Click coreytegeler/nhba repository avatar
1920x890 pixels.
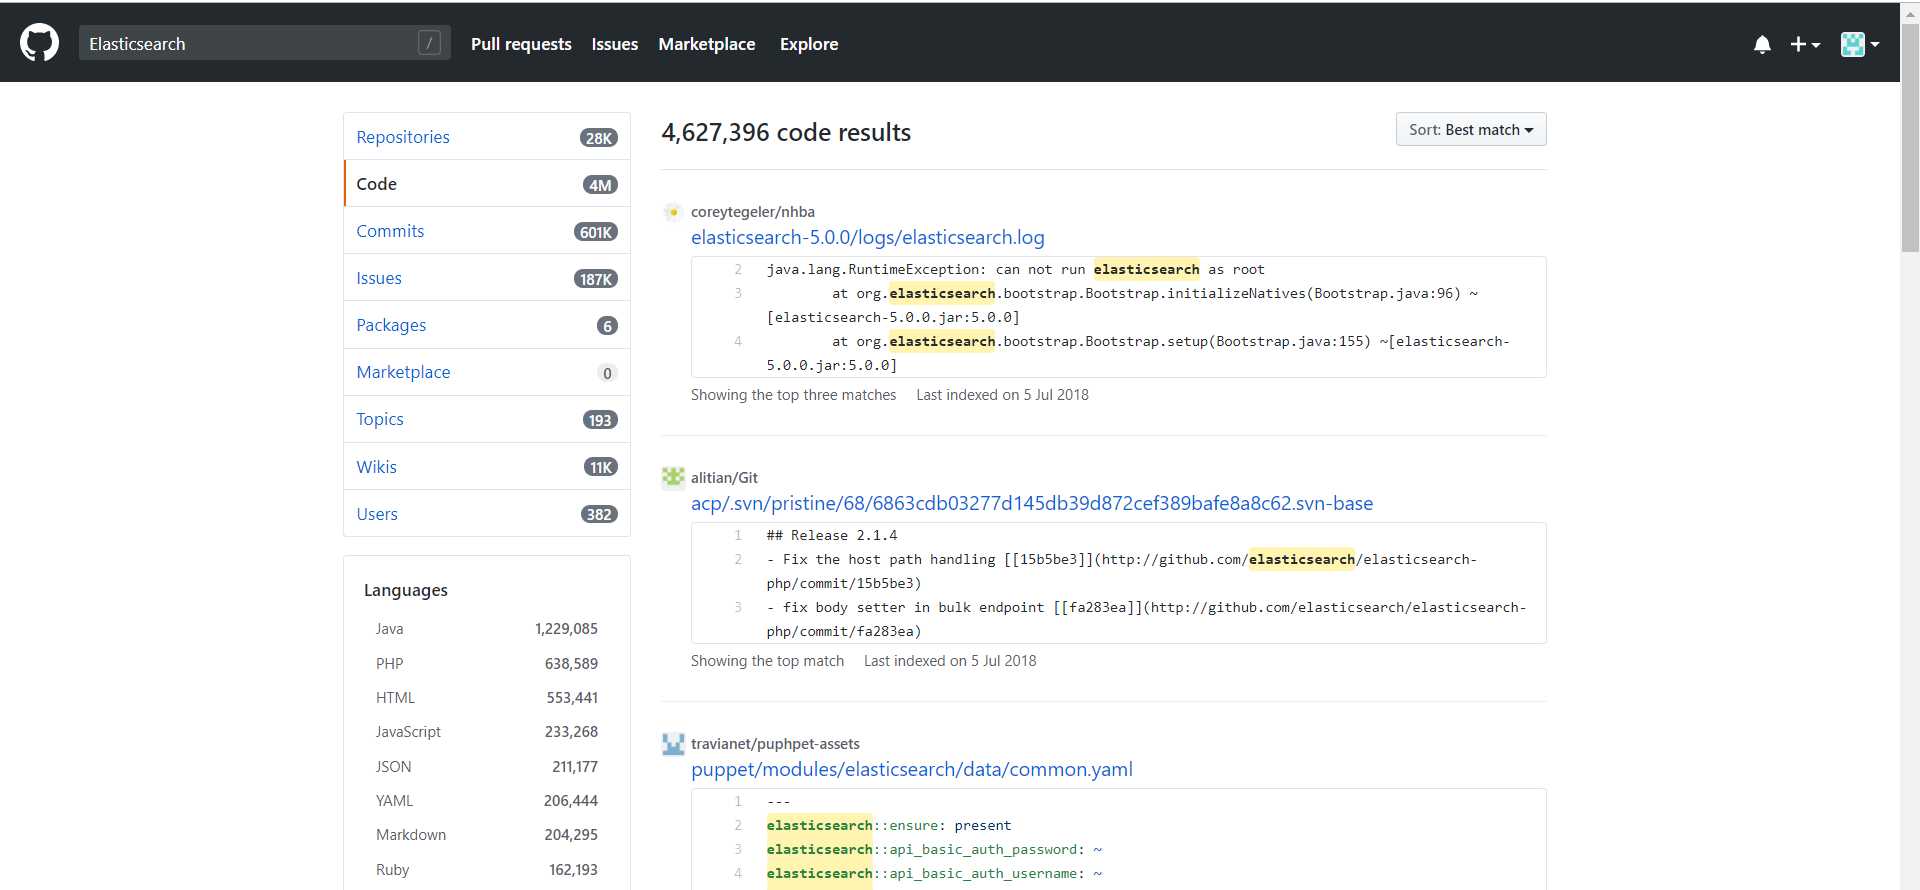(x=673, y=212)
